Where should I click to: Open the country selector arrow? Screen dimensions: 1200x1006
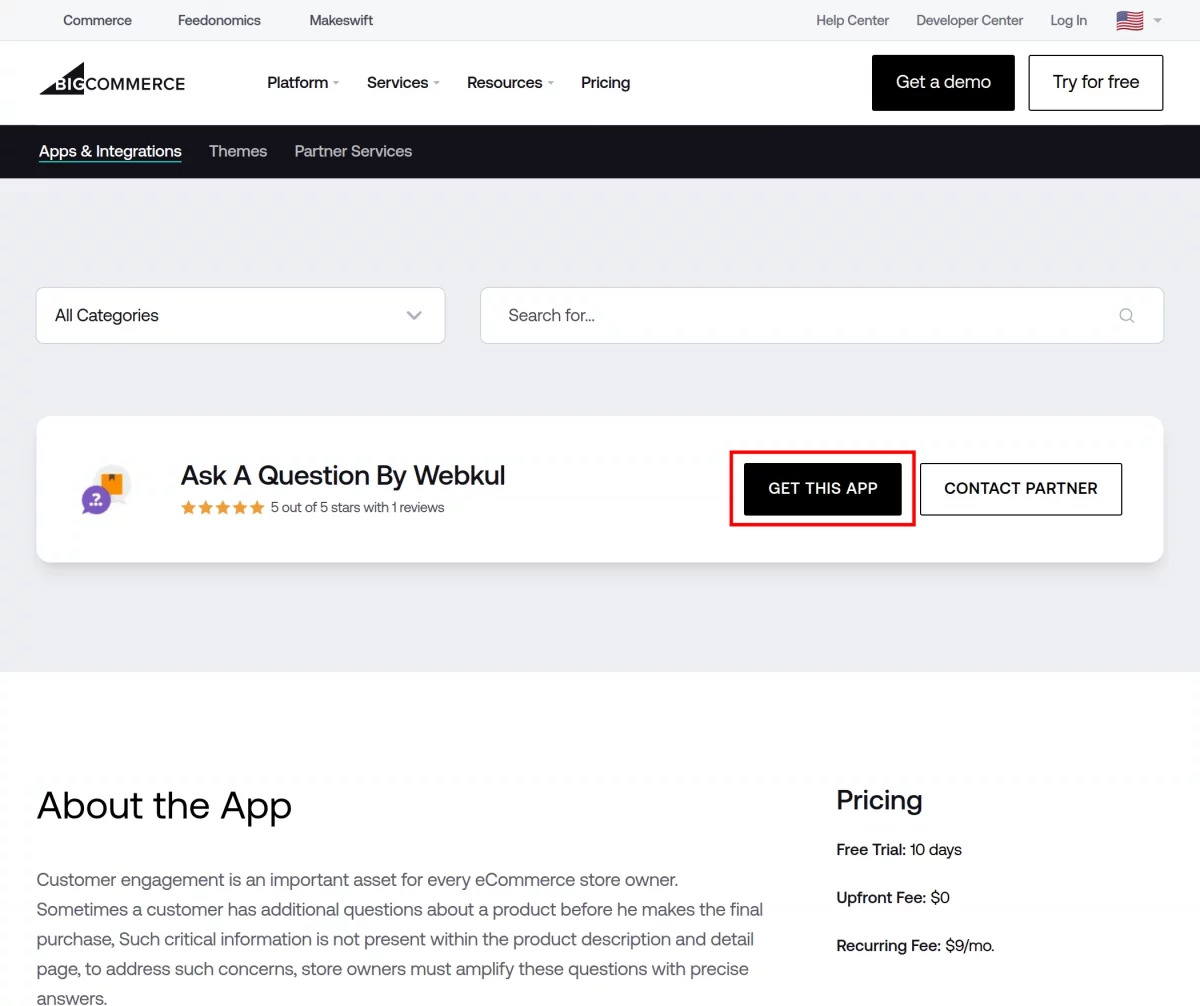pos(1157,20)
